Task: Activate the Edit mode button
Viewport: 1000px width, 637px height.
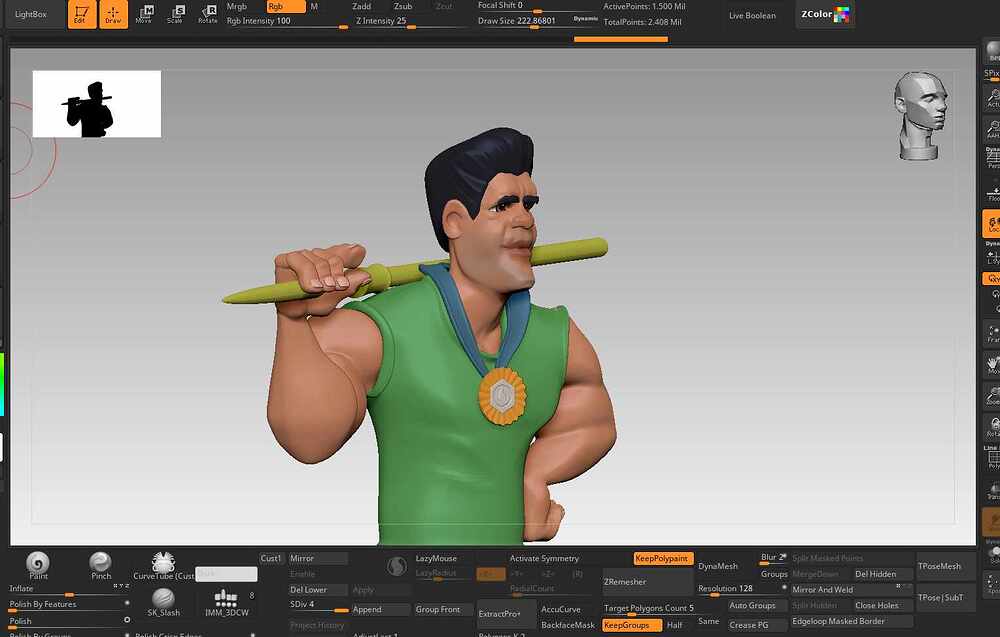Action: pos(82,14)
